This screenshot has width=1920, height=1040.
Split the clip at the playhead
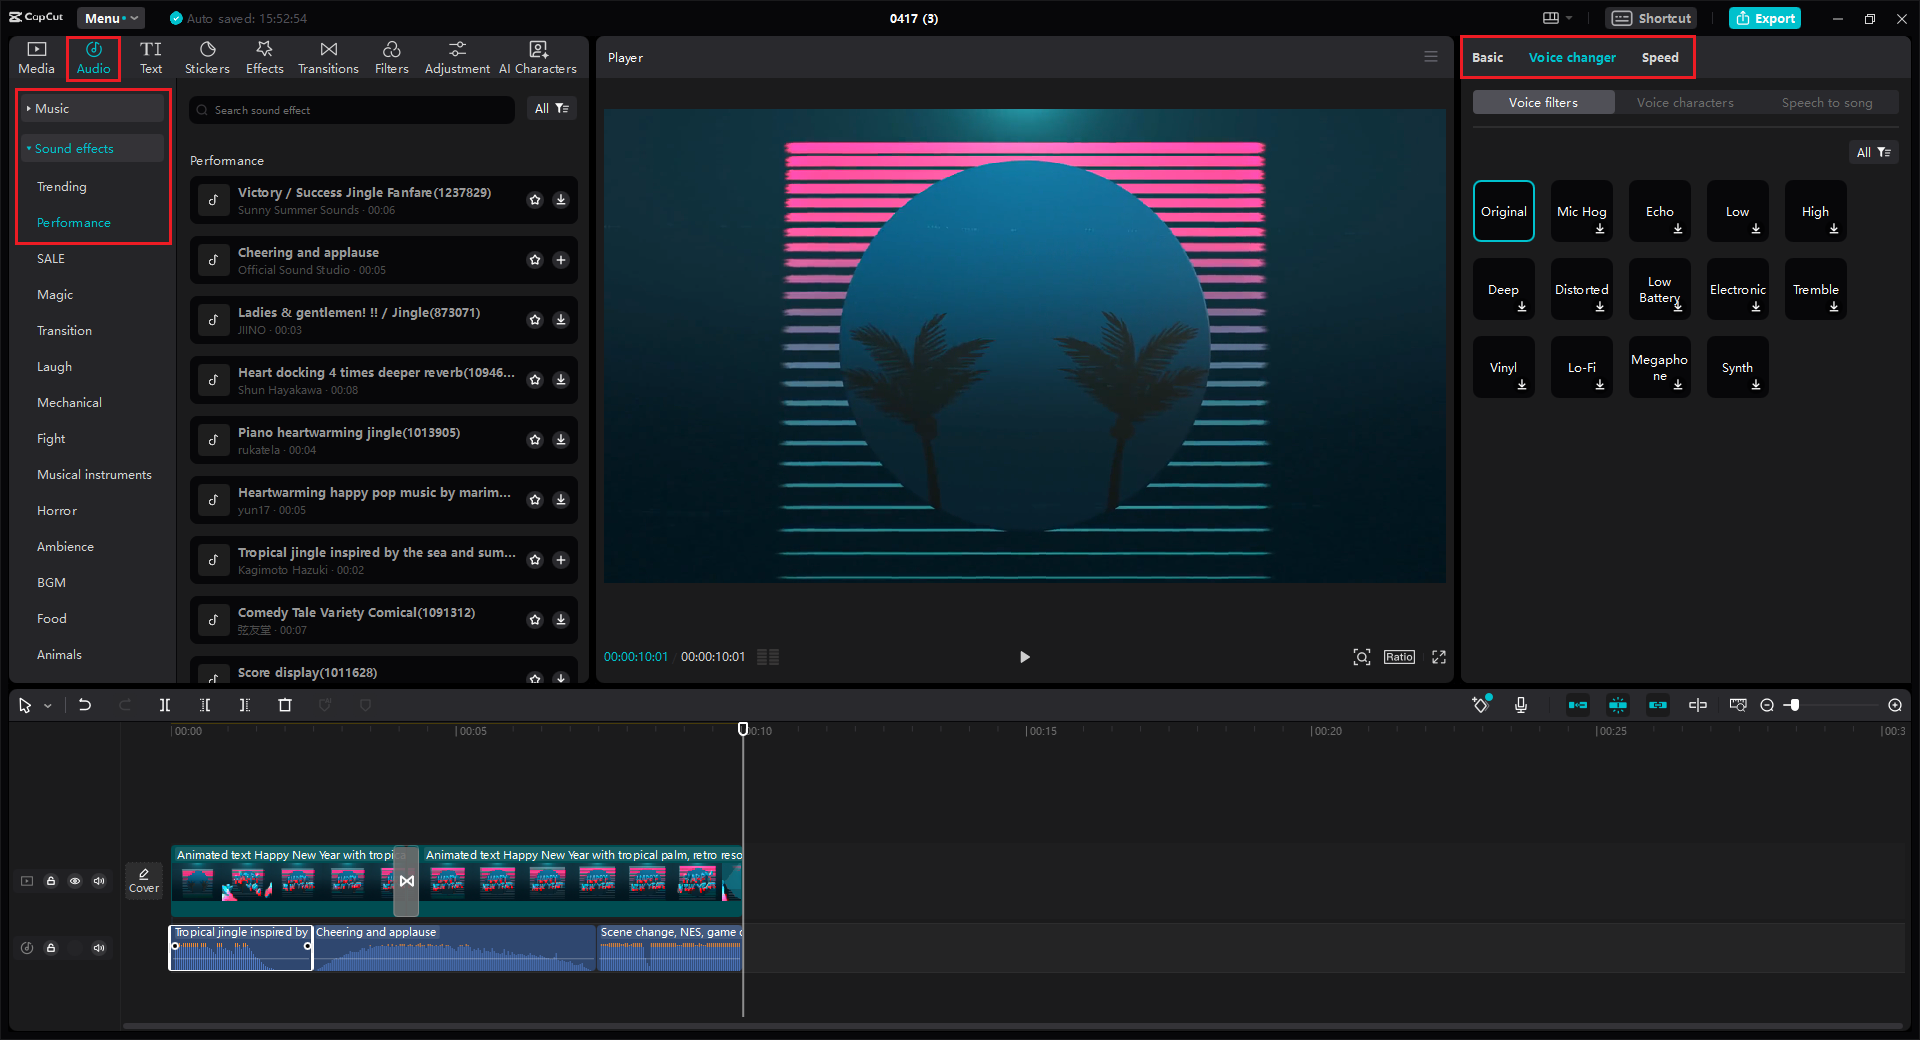165,705
